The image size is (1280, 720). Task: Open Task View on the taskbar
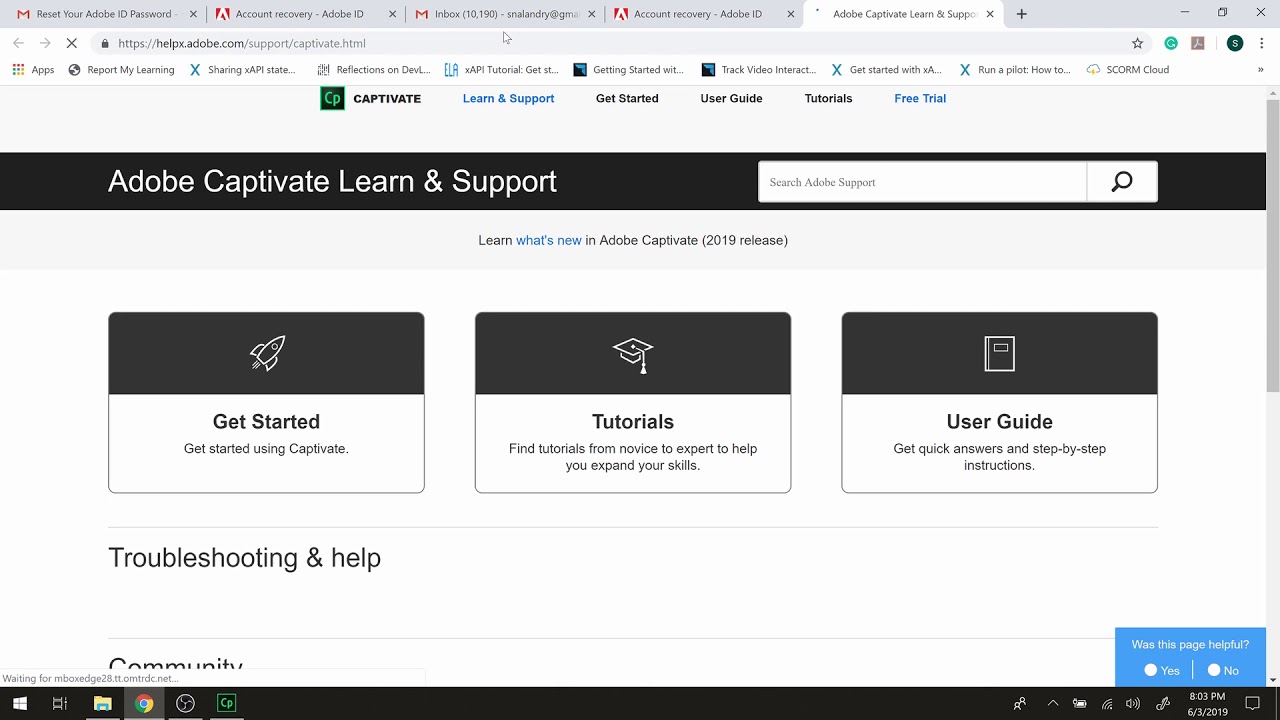[60, 703]
